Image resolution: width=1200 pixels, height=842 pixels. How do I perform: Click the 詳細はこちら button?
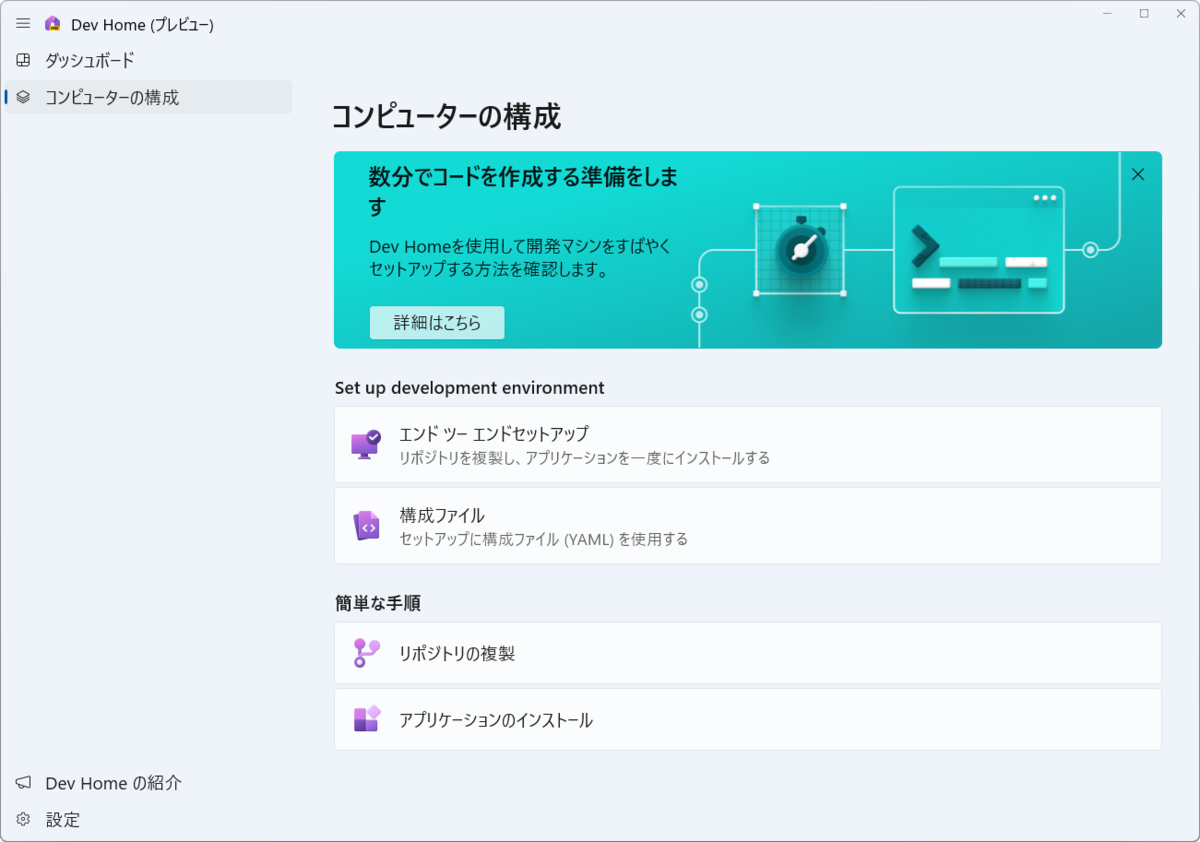(437, 322)
